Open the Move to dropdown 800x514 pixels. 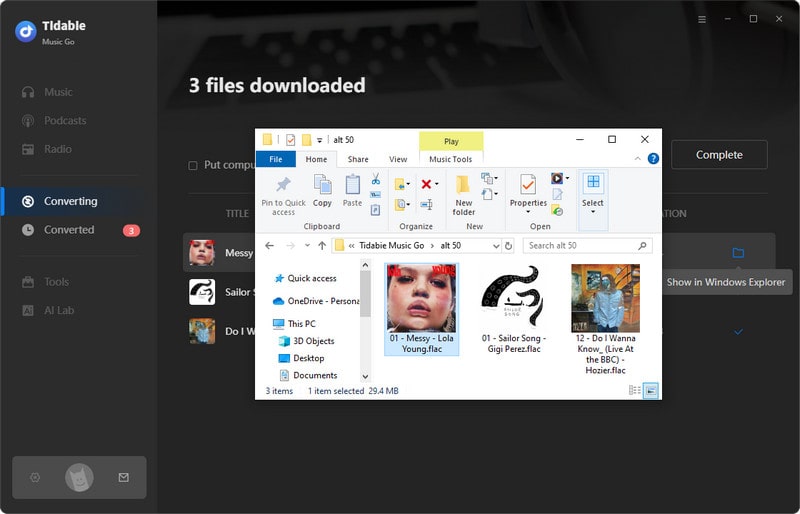[402, 184]
